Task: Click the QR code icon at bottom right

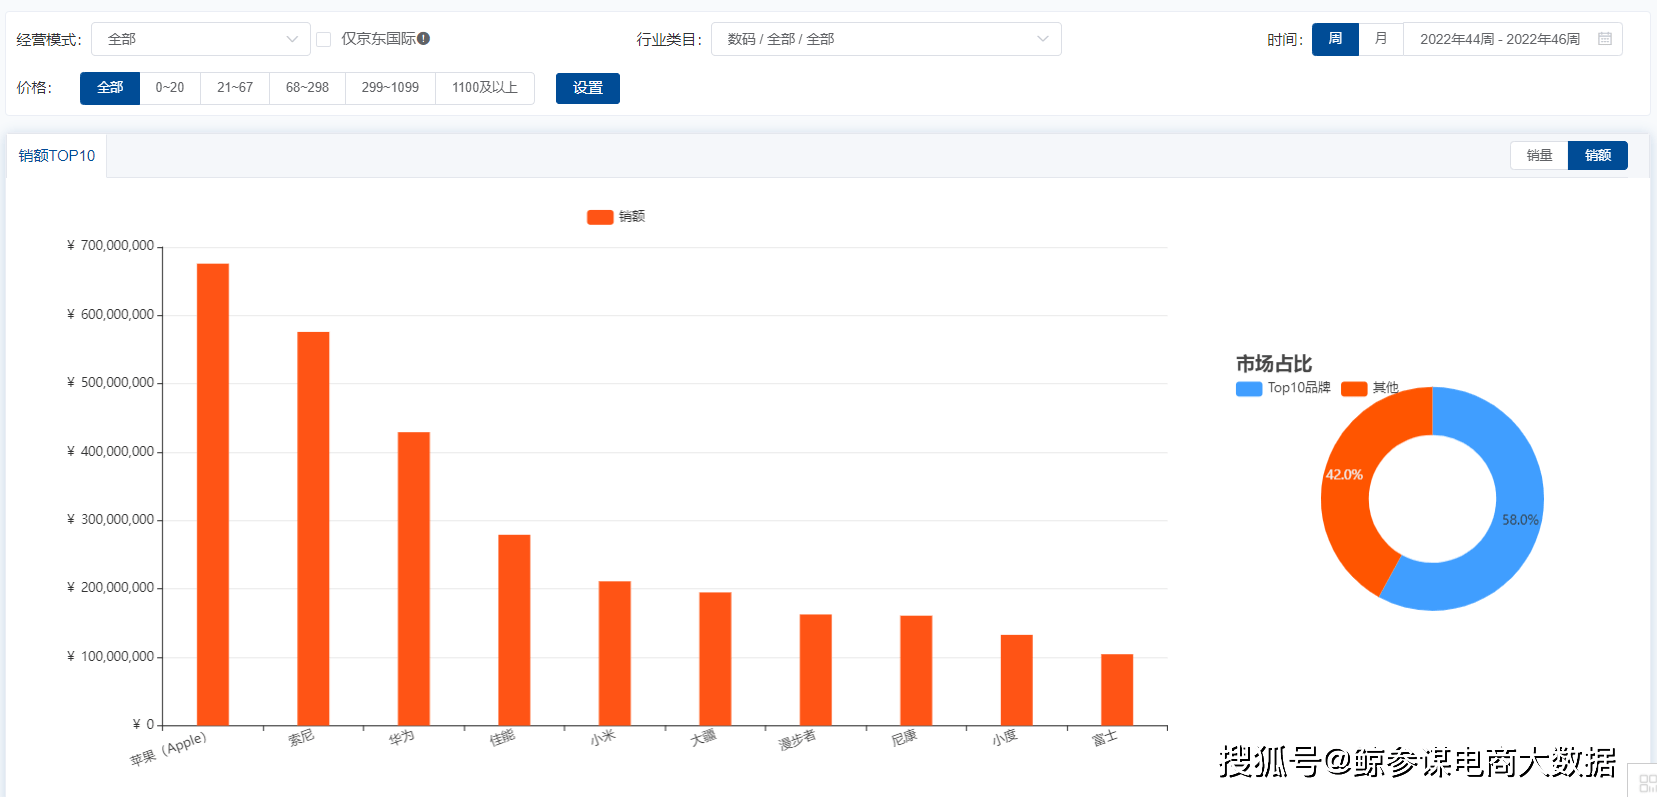Action: point(1647,783)
